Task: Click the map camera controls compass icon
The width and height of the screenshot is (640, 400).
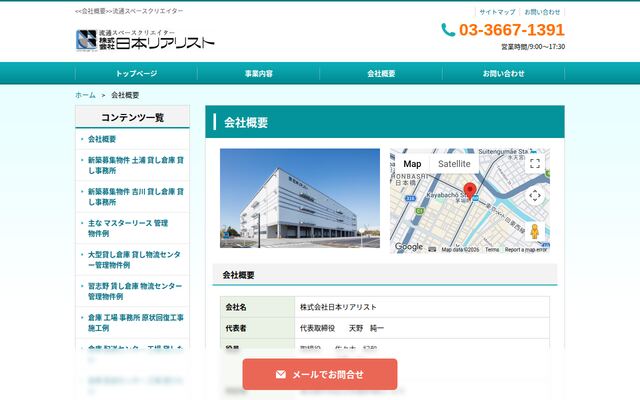Action: click(535, 196)
